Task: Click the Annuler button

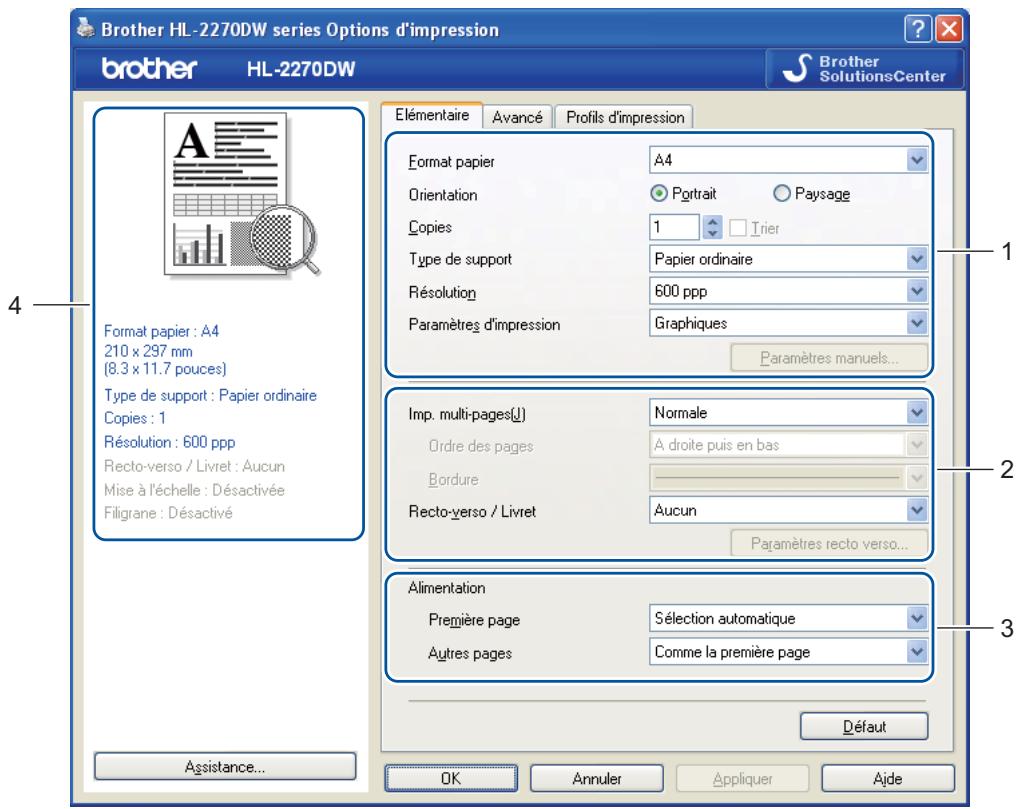Action: point(597,778)
